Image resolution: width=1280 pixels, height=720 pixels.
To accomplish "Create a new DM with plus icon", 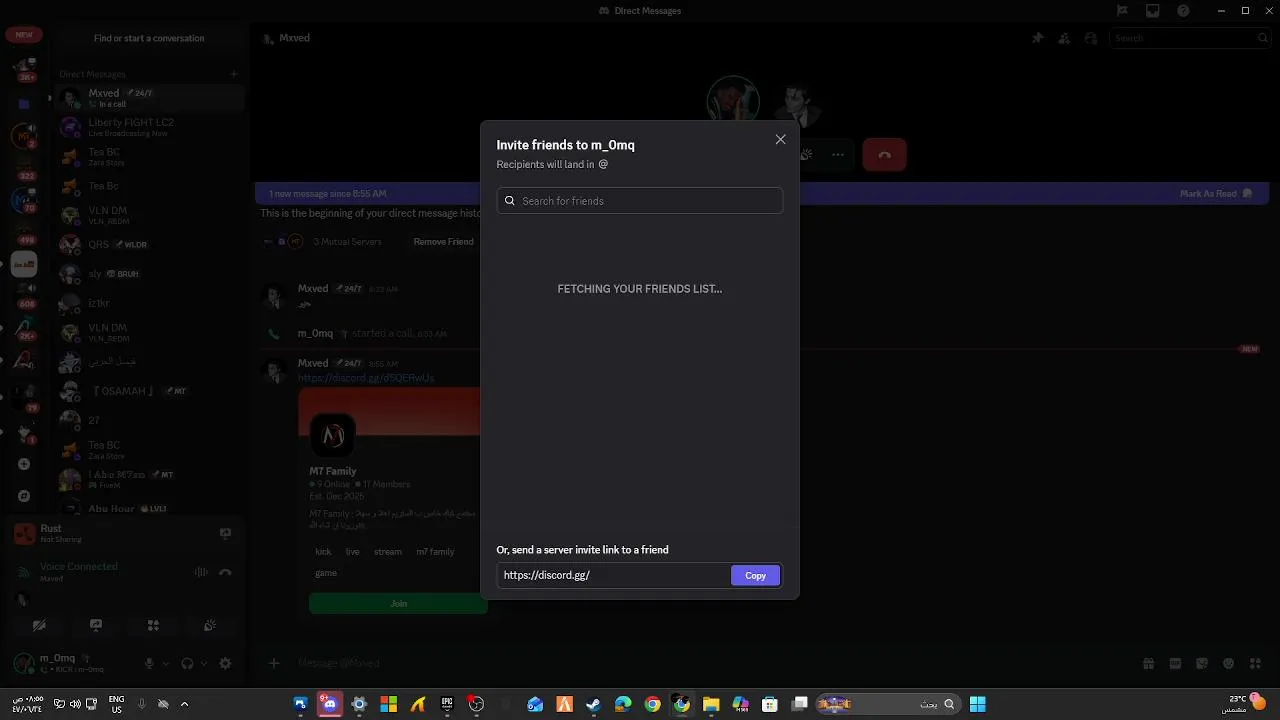I will click(x=234, y=74).
